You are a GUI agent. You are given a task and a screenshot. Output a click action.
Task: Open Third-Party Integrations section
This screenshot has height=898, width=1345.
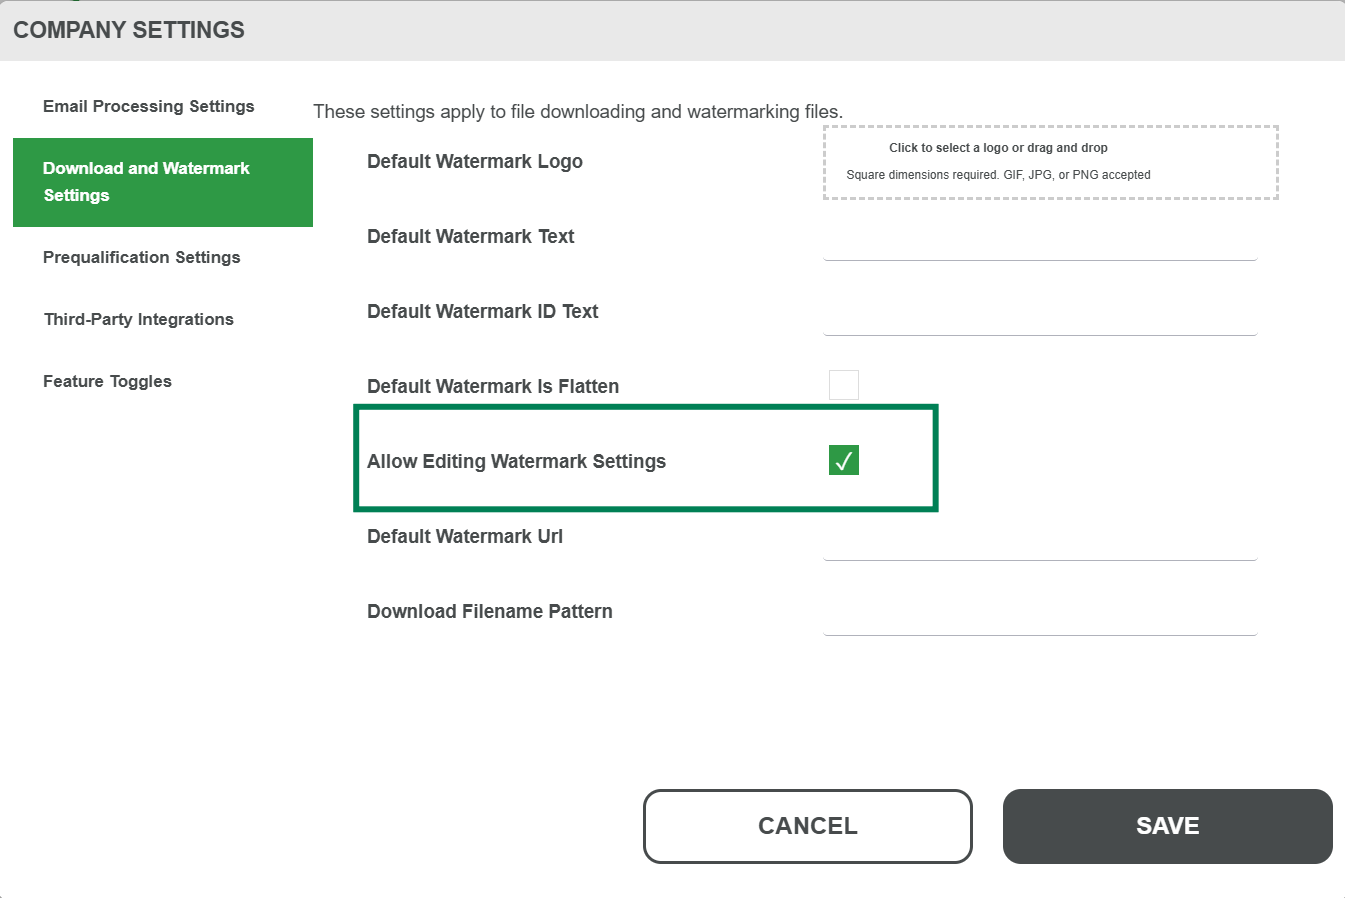pos(139,319)
